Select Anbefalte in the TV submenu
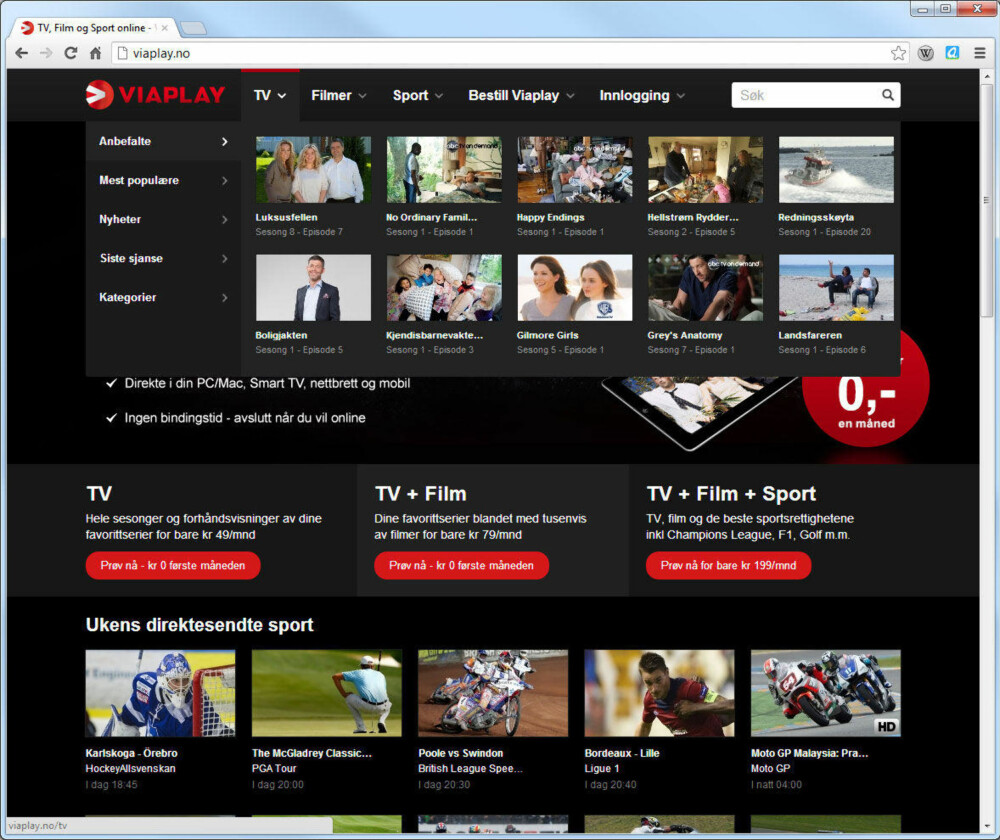Screen dimensions: 1000x840 tap(163, 141)
